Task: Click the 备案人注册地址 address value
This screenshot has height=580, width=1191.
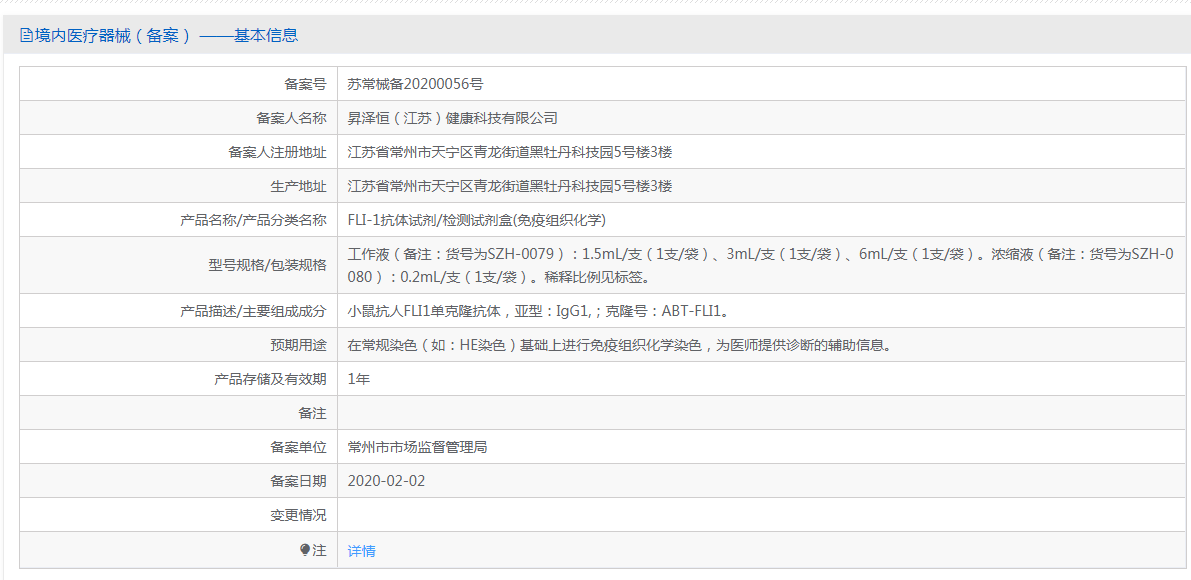Action: pos(510,152)
